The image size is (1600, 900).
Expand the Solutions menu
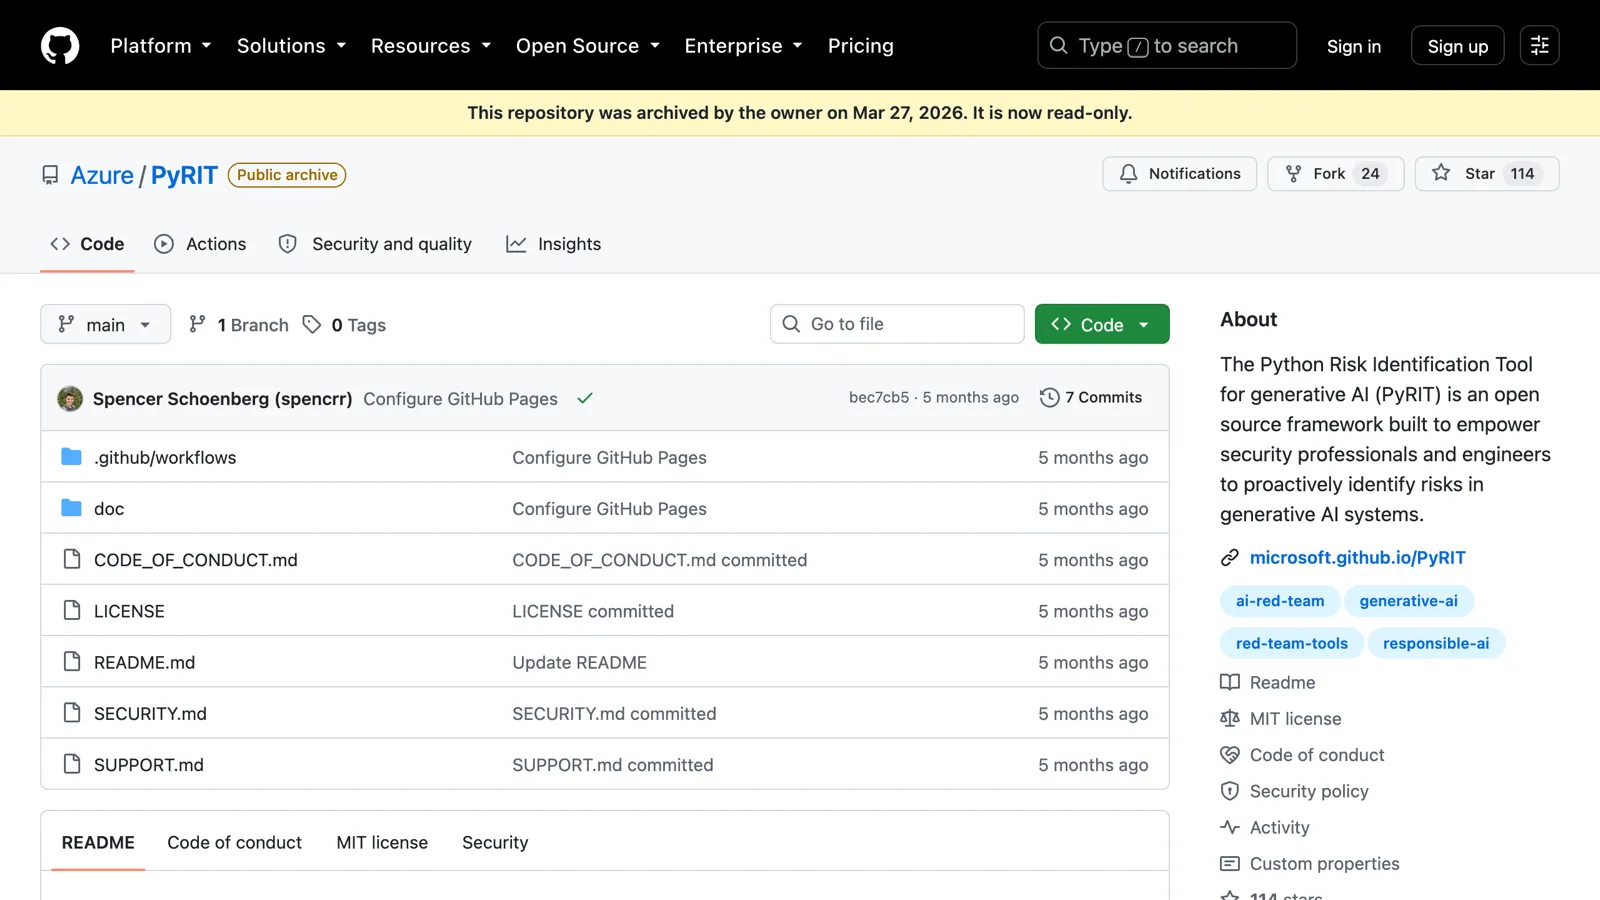coord(291,46)
